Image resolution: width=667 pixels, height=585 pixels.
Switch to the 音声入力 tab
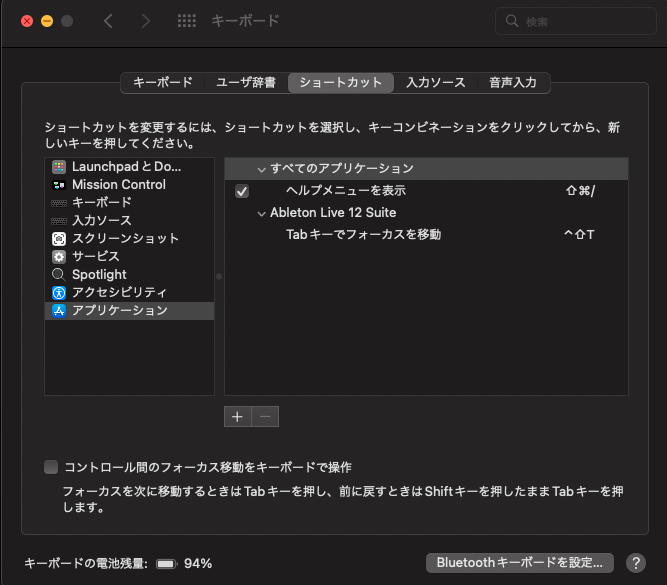513,83
